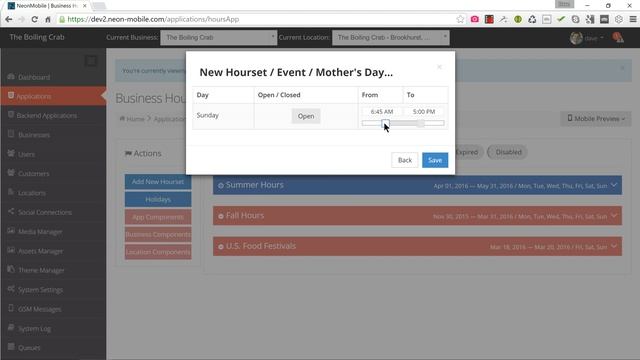640x360 pixels.
Task: Bookmark the page with star icon
Action: point(460,19)
